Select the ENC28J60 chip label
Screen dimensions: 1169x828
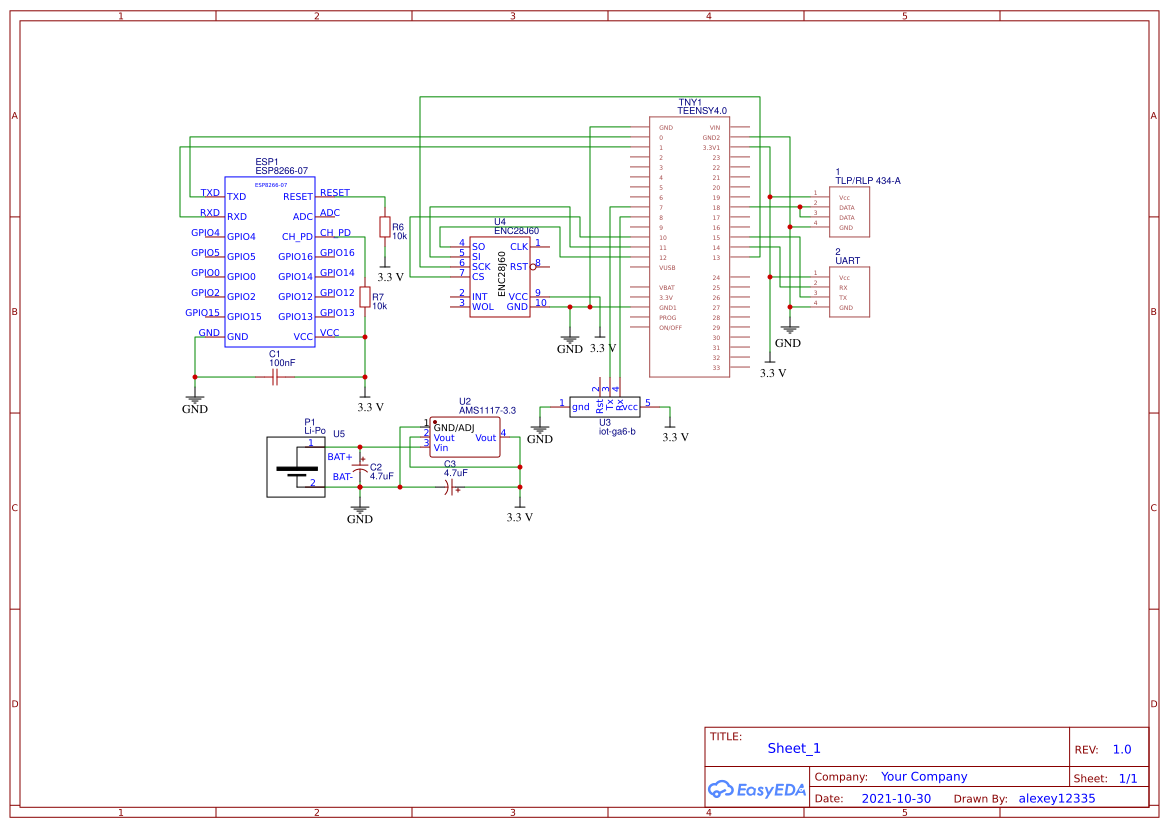click(516, 231)
